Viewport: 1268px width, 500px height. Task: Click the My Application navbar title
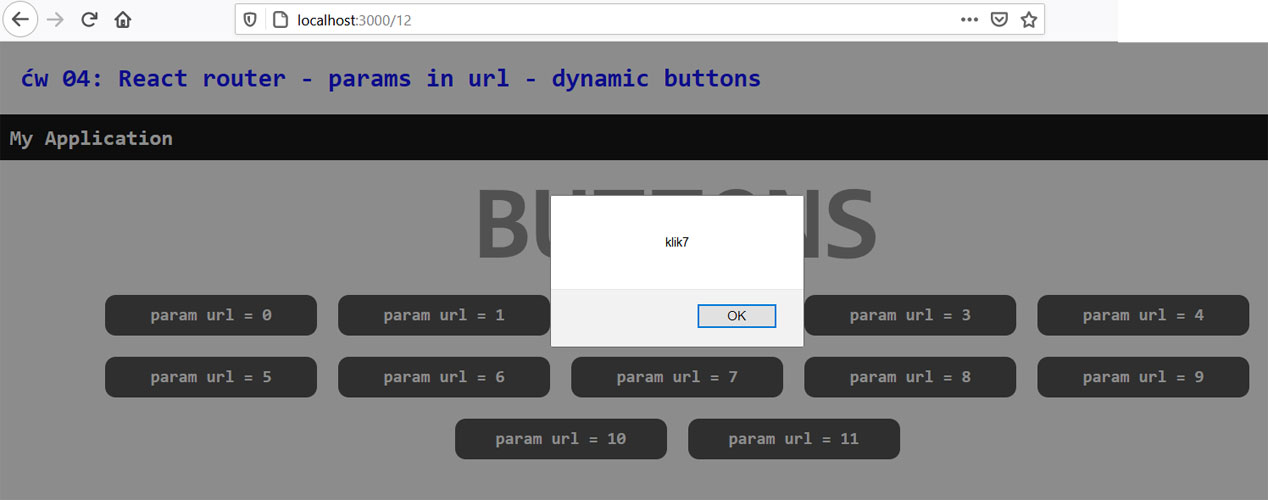click(91, 138)
